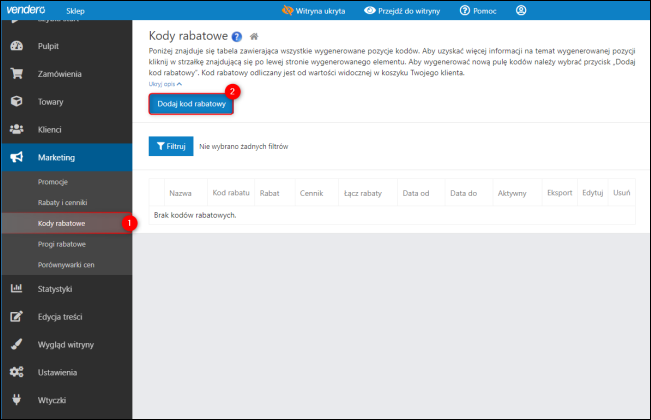Image resolution: width=651 pixels, height=420 pixels.
Task: Collapse description via Ukryj opis
Action: [165, 84]
